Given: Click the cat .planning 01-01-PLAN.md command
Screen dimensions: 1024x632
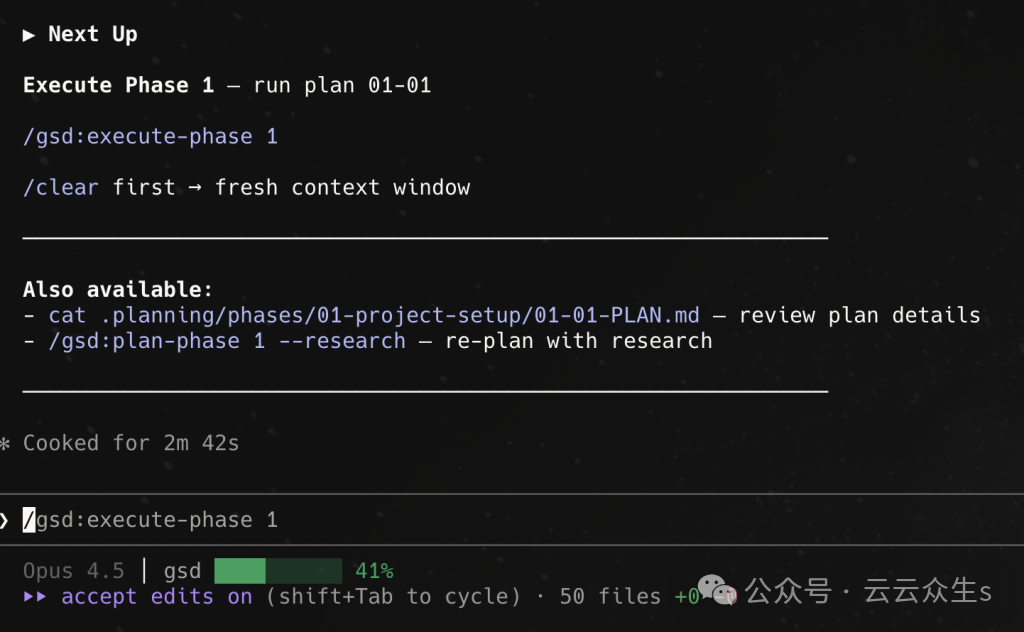Looking at the screenshot, I should click(x=374, y=315).
